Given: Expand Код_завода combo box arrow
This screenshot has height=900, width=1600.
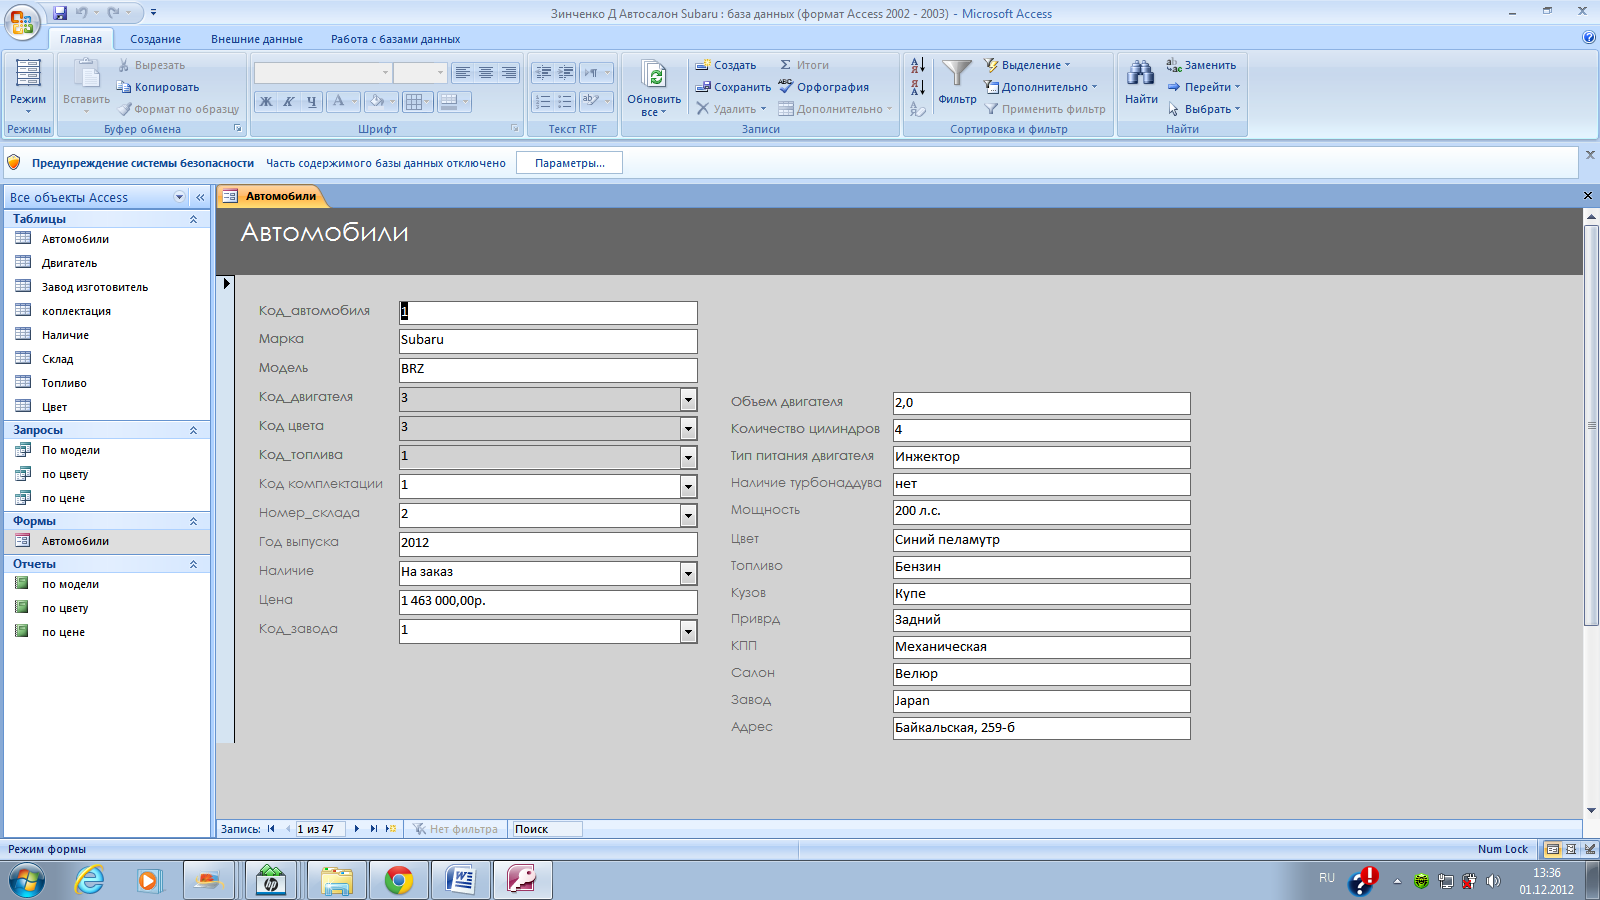Looking at the screenshot, I should [x=688, y=631].
